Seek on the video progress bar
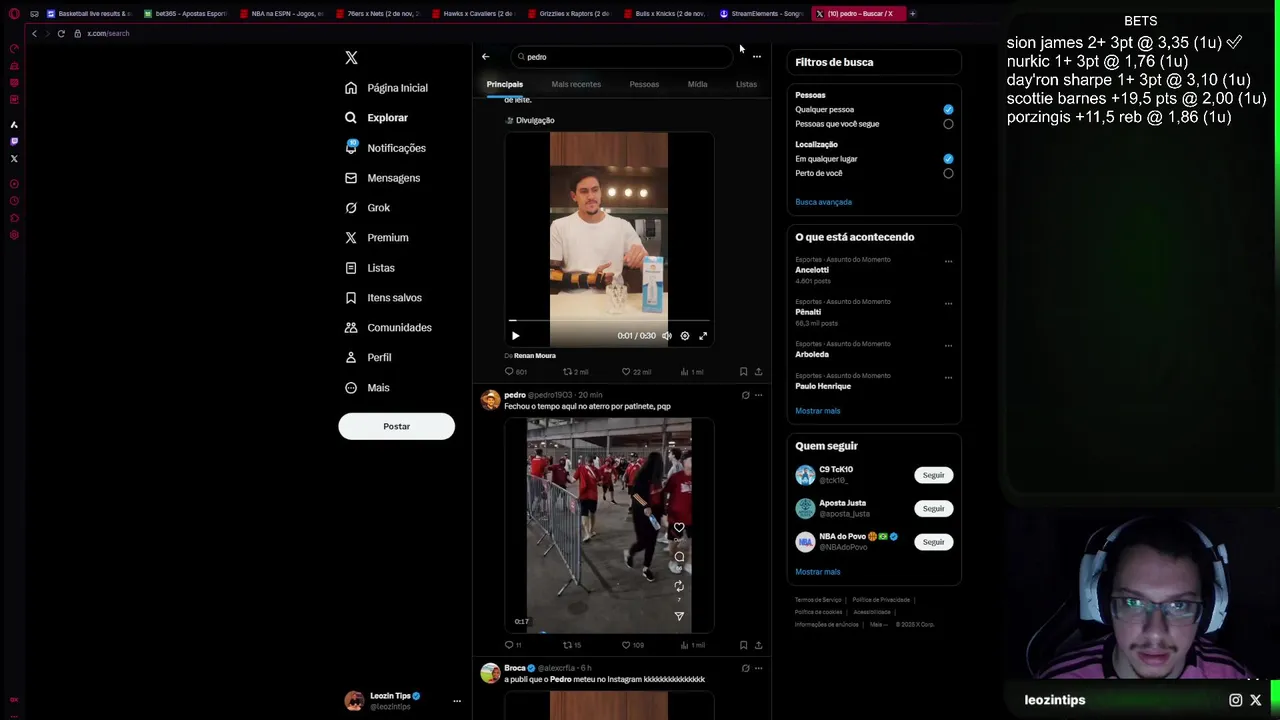Image resolution: width=1280 pixels, height=720 pixels. tap(609, 321)
